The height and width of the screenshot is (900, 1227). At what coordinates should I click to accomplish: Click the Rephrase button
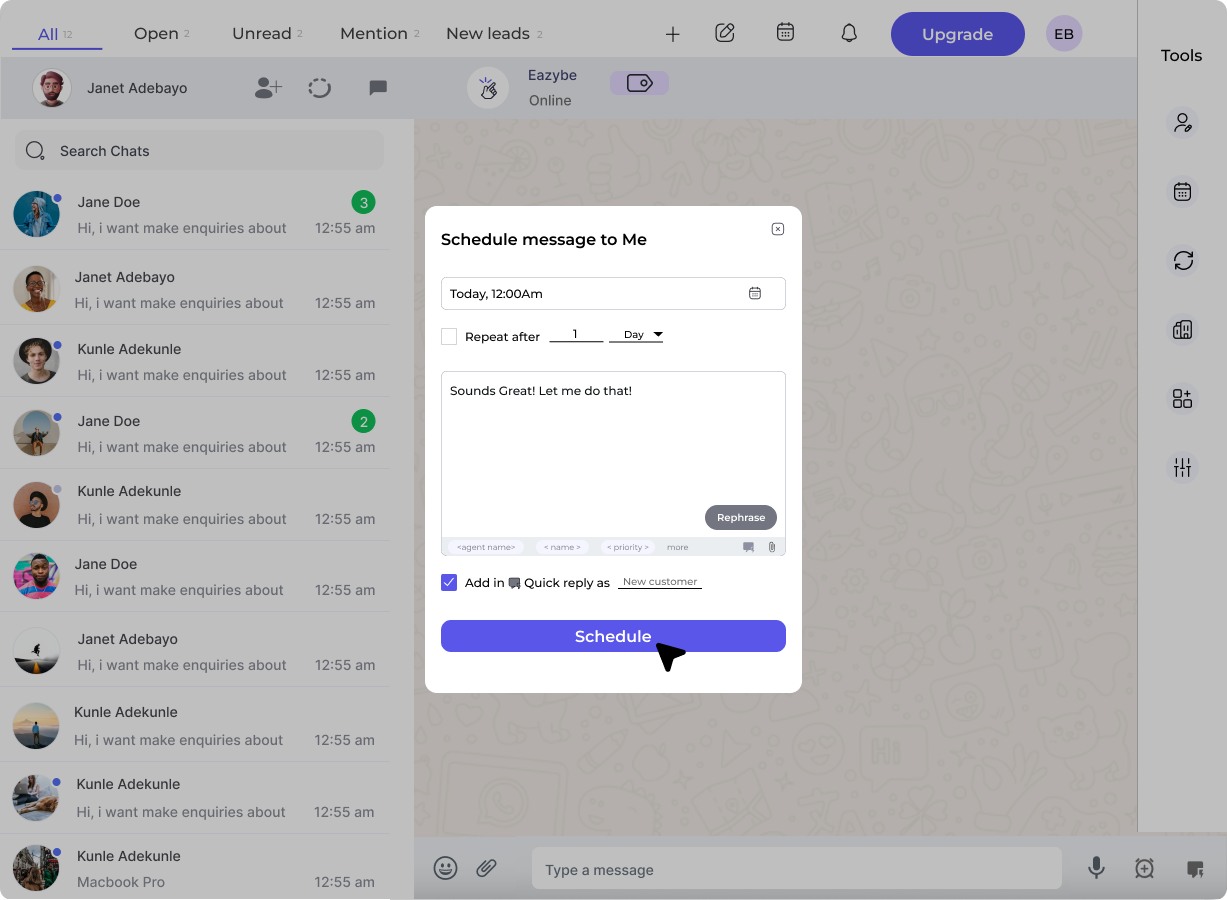pos(740,517)
